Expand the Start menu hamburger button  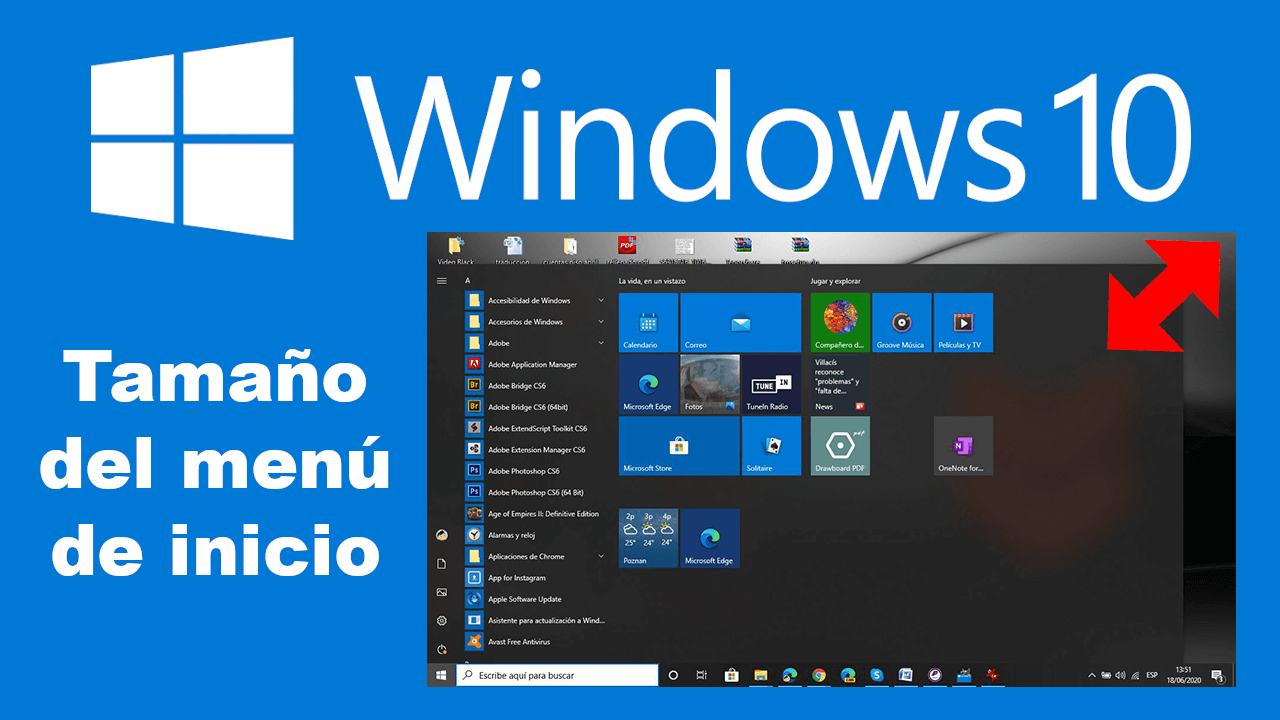tap(441, 281)
